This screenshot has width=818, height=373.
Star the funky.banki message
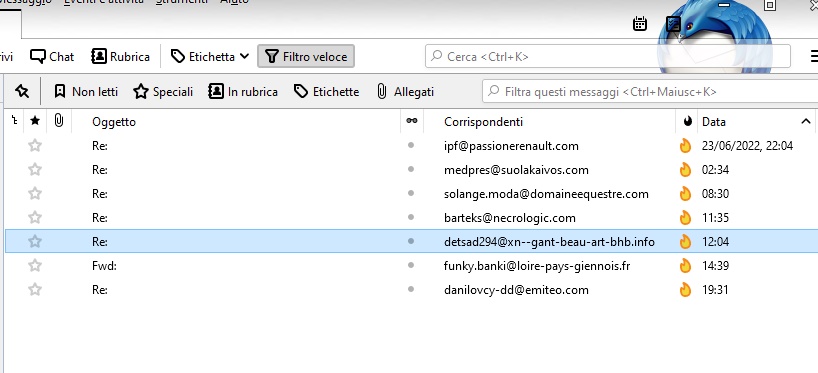35,266
